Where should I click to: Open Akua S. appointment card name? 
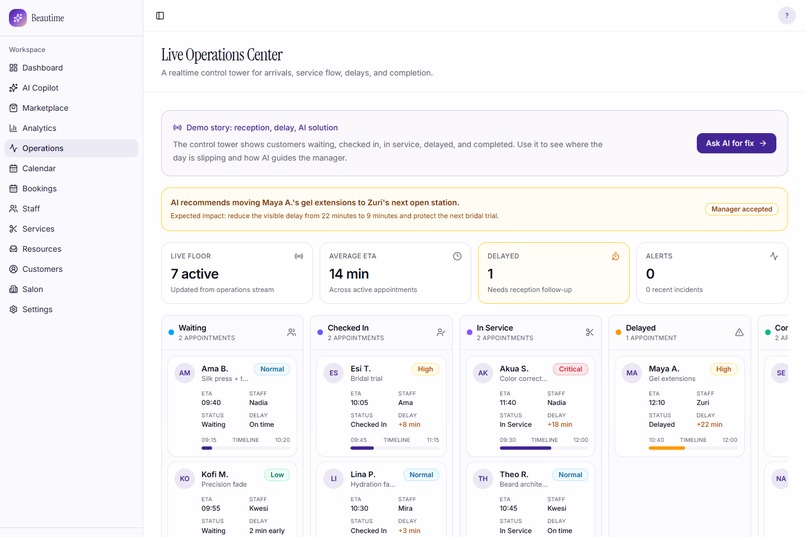click(514, 368)
